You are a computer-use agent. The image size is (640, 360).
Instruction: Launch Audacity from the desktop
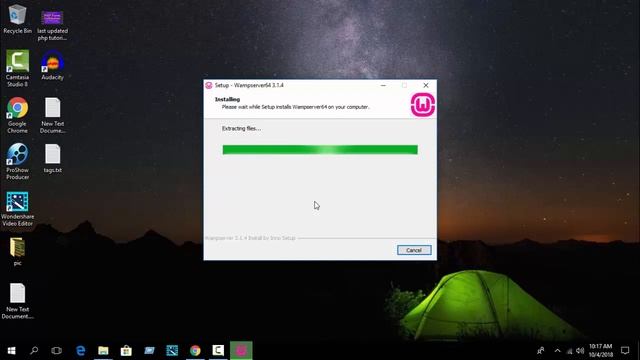52,65
